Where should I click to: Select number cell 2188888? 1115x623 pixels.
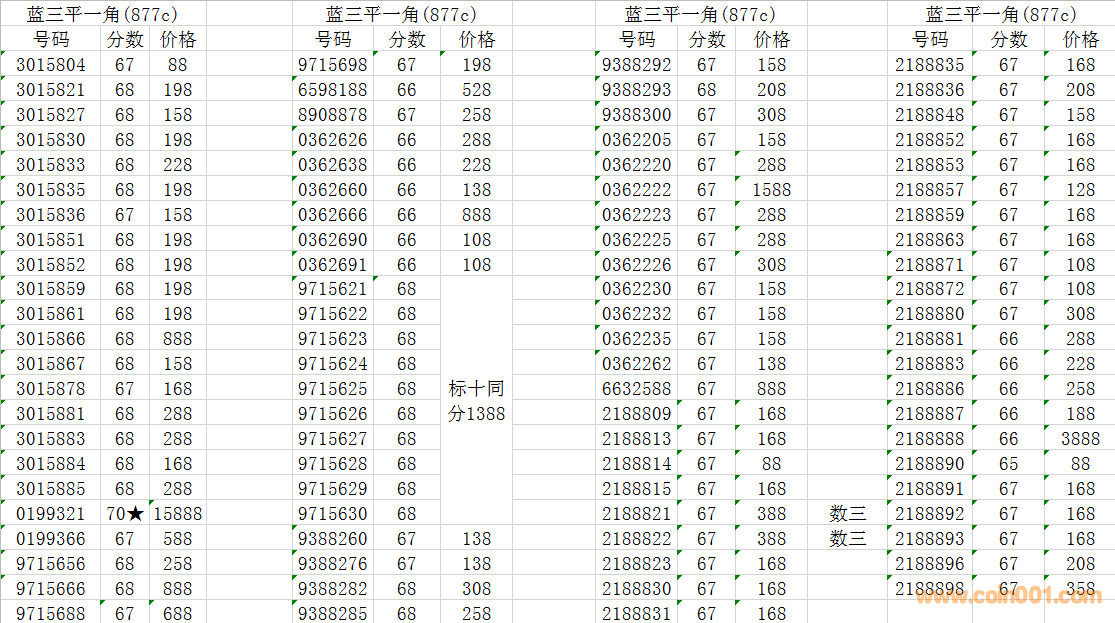pyautogui.click(x=929, y=439)
